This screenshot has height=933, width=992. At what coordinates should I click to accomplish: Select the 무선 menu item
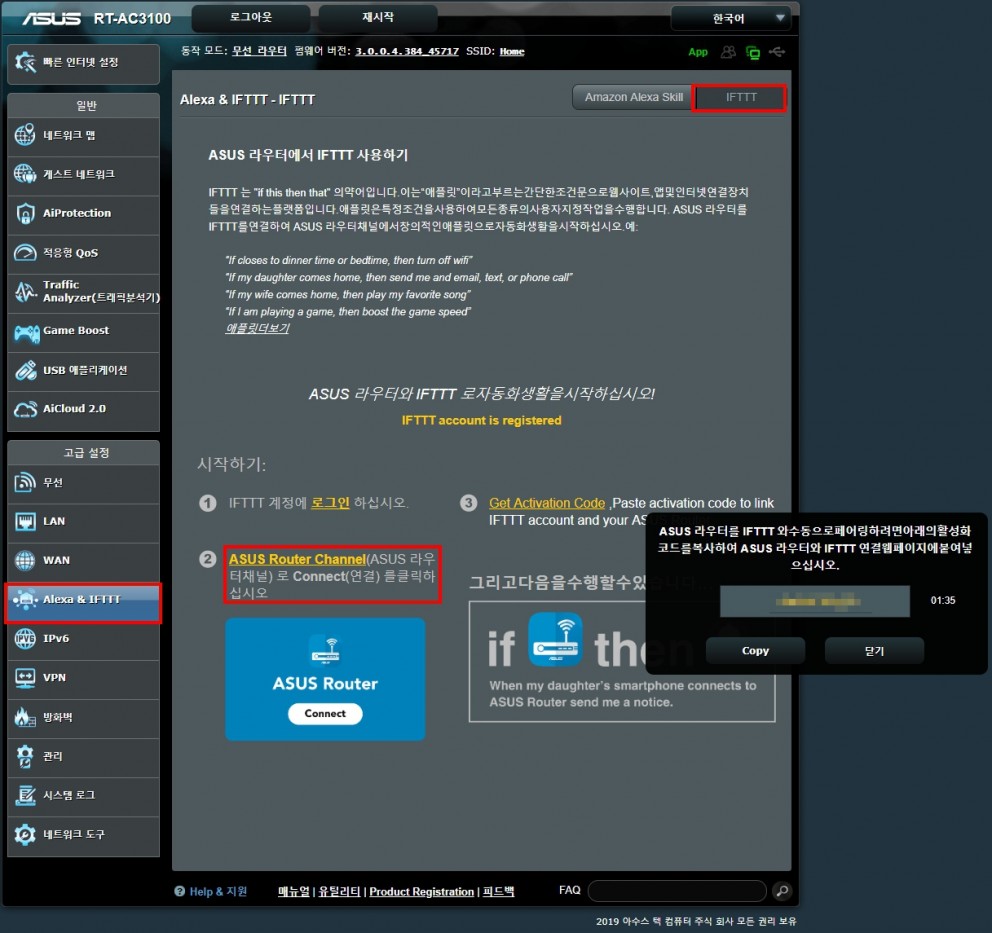[x=84, y=483]
